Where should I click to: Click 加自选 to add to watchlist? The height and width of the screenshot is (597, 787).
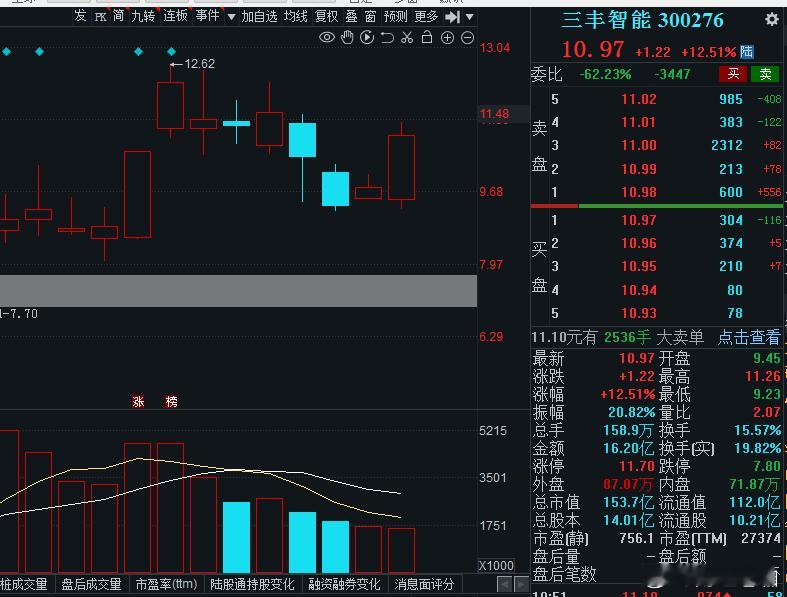click(x=259, y=17)
